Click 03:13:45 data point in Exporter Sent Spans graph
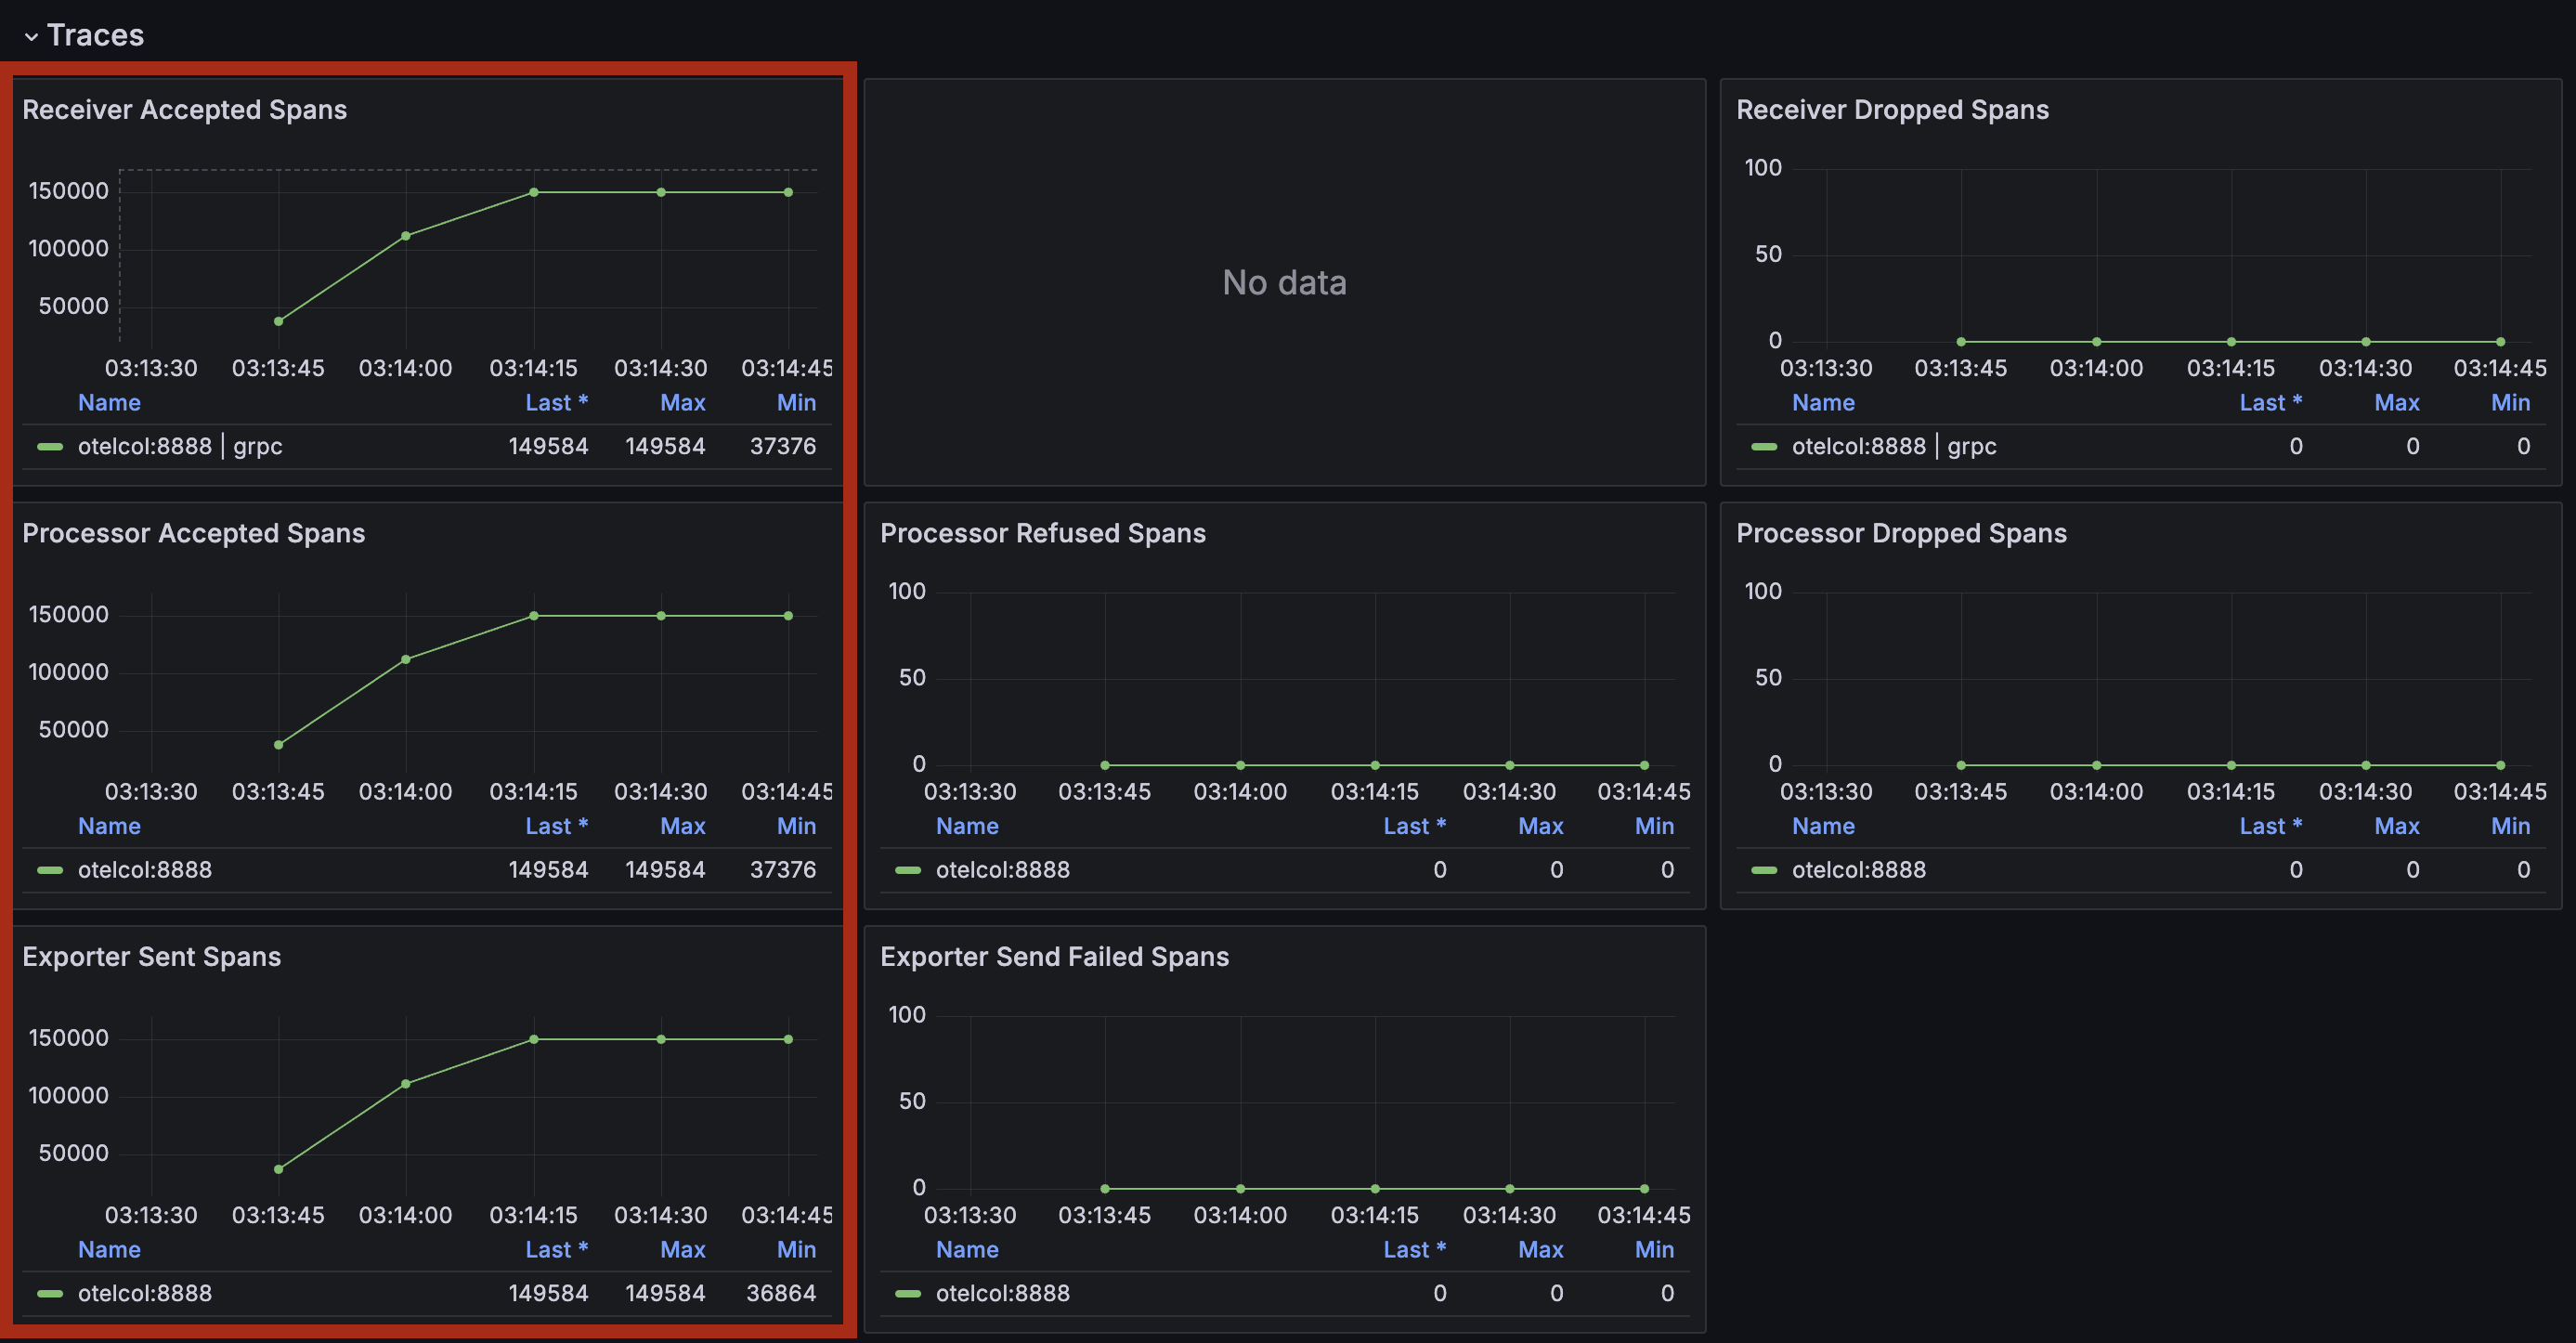2576x1343 pixels. click(x=279, y=1169)
